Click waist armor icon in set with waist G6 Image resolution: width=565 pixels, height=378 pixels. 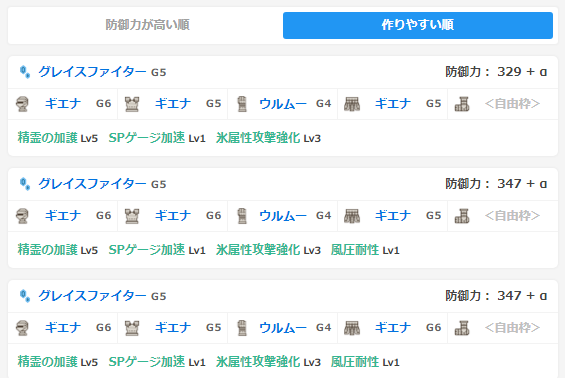coord(352,328)
